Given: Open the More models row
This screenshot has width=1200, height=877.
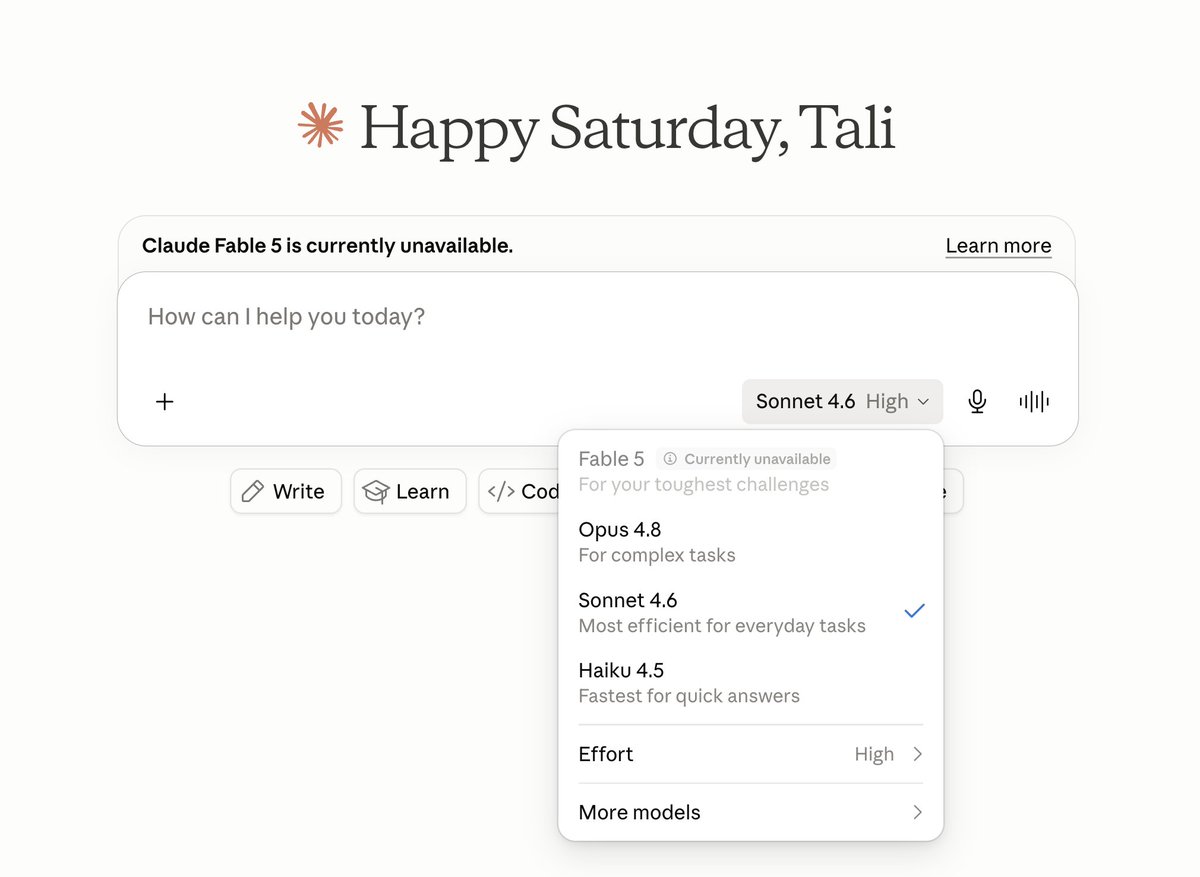Looking at the screenshot, I should 751,812.
